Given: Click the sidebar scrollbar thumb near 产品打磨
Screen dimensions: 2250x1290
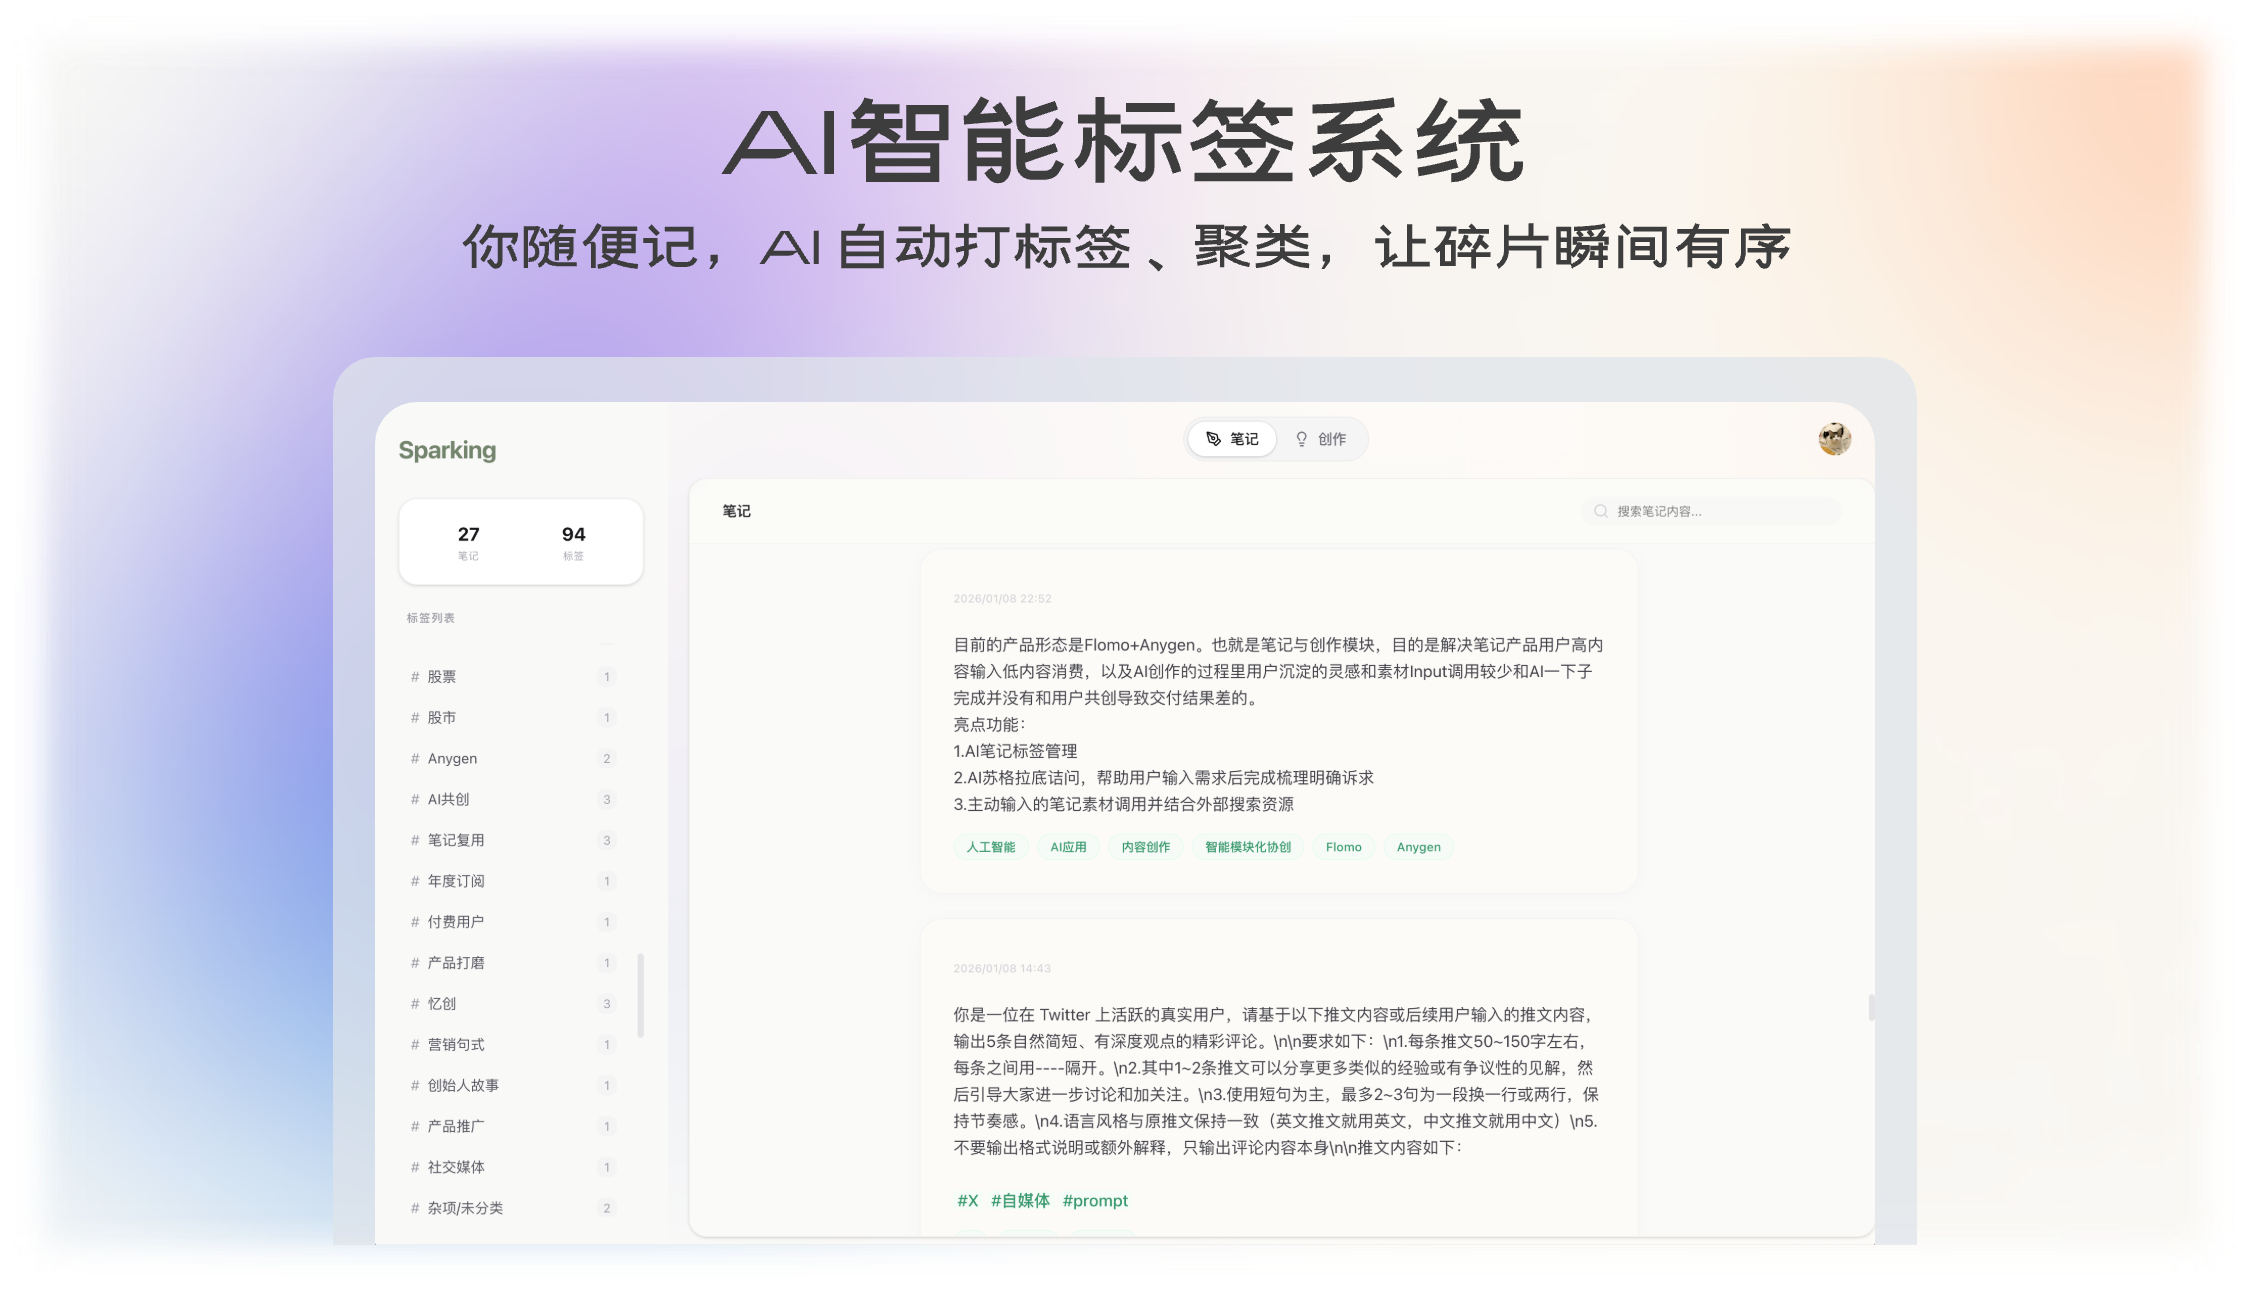Looking at the screenshot, I should tap(641, 975).
